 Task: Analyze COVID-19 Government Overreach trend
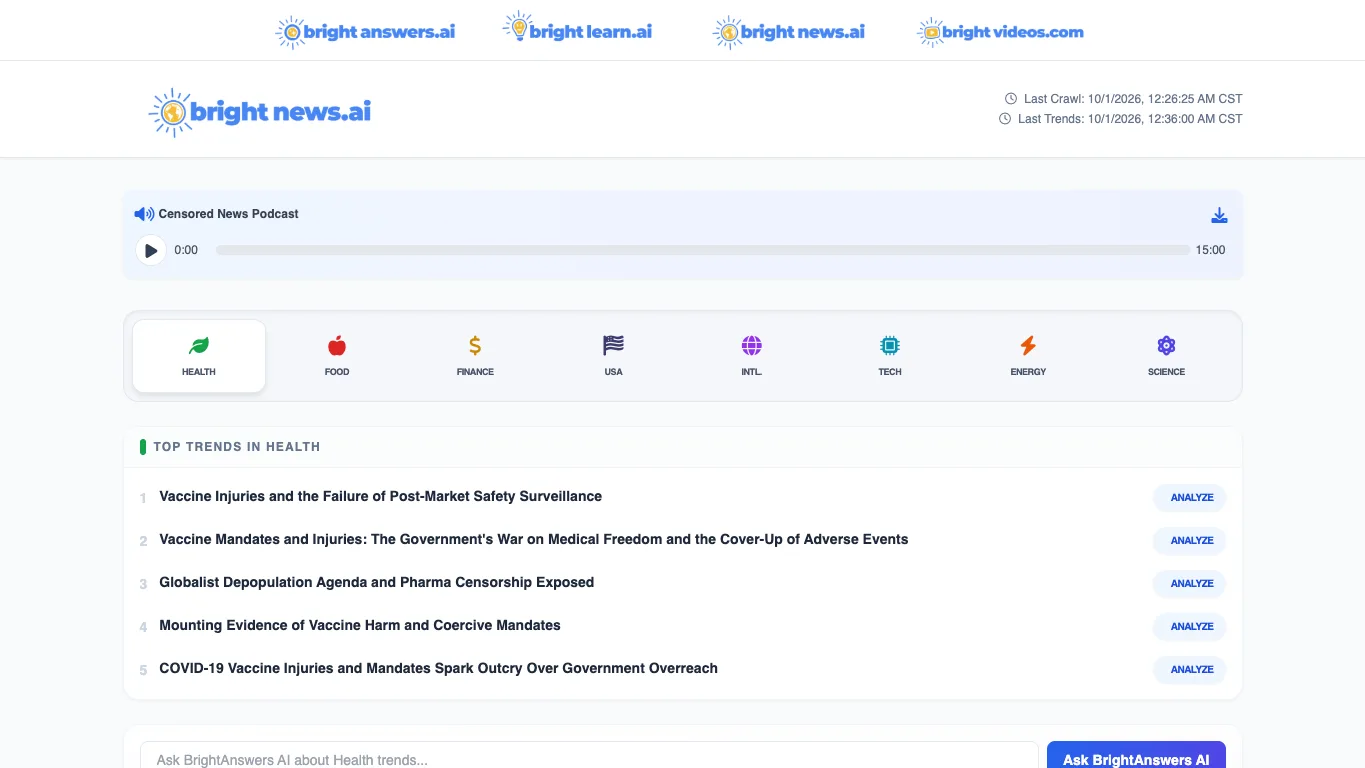point(1191,669)
